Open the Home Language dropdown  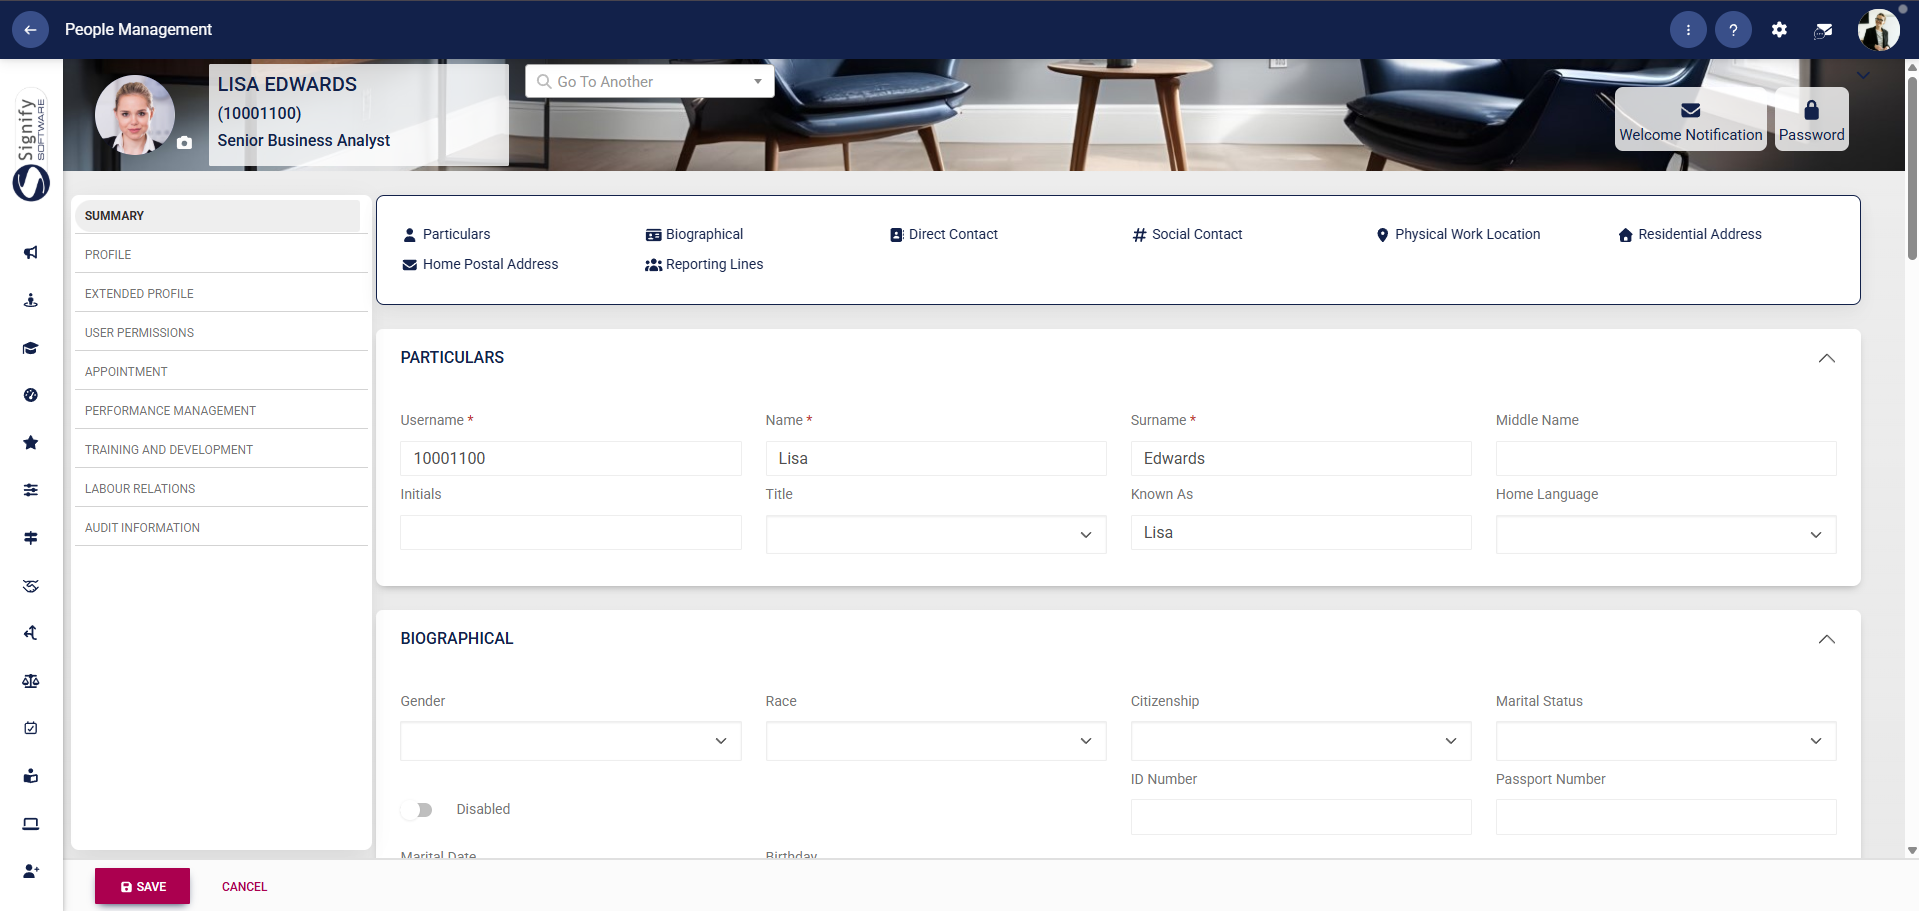coord(1815,534)
